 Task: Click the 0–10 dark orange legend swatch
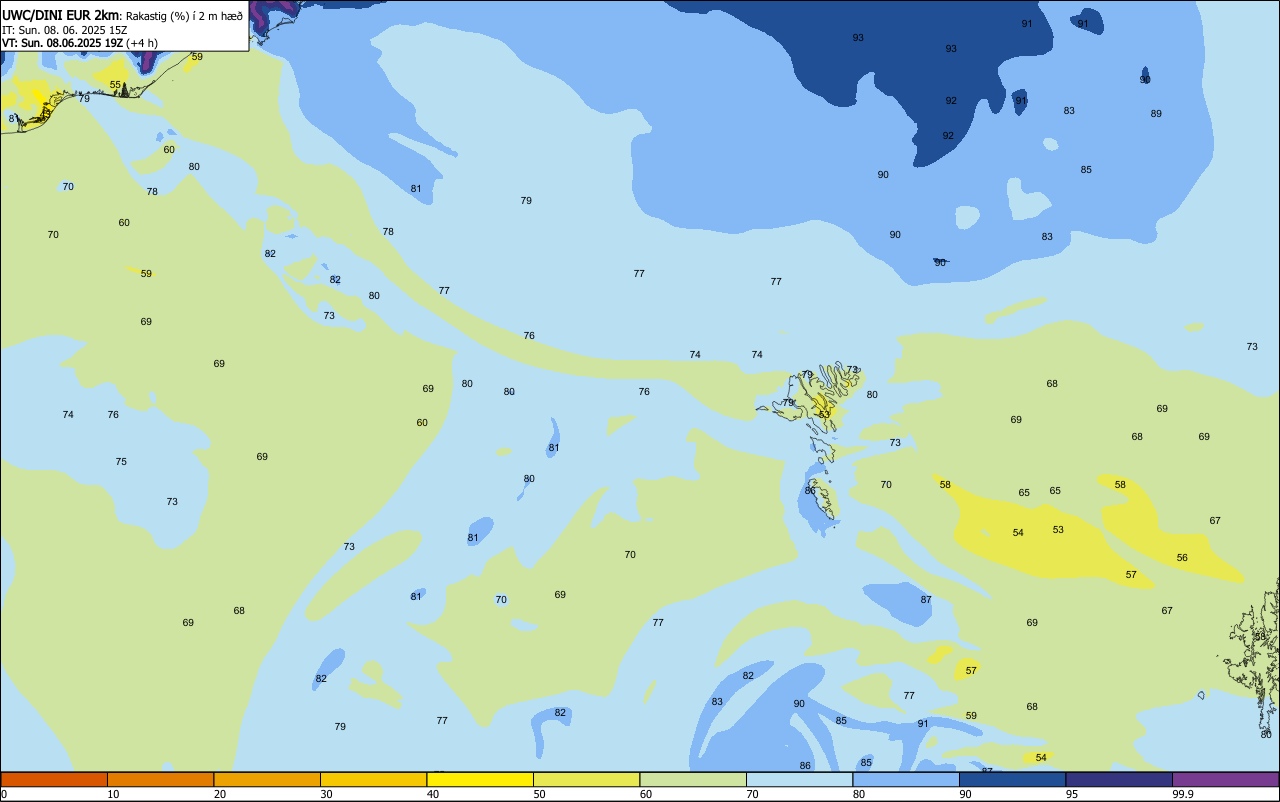tap(54, 779)
